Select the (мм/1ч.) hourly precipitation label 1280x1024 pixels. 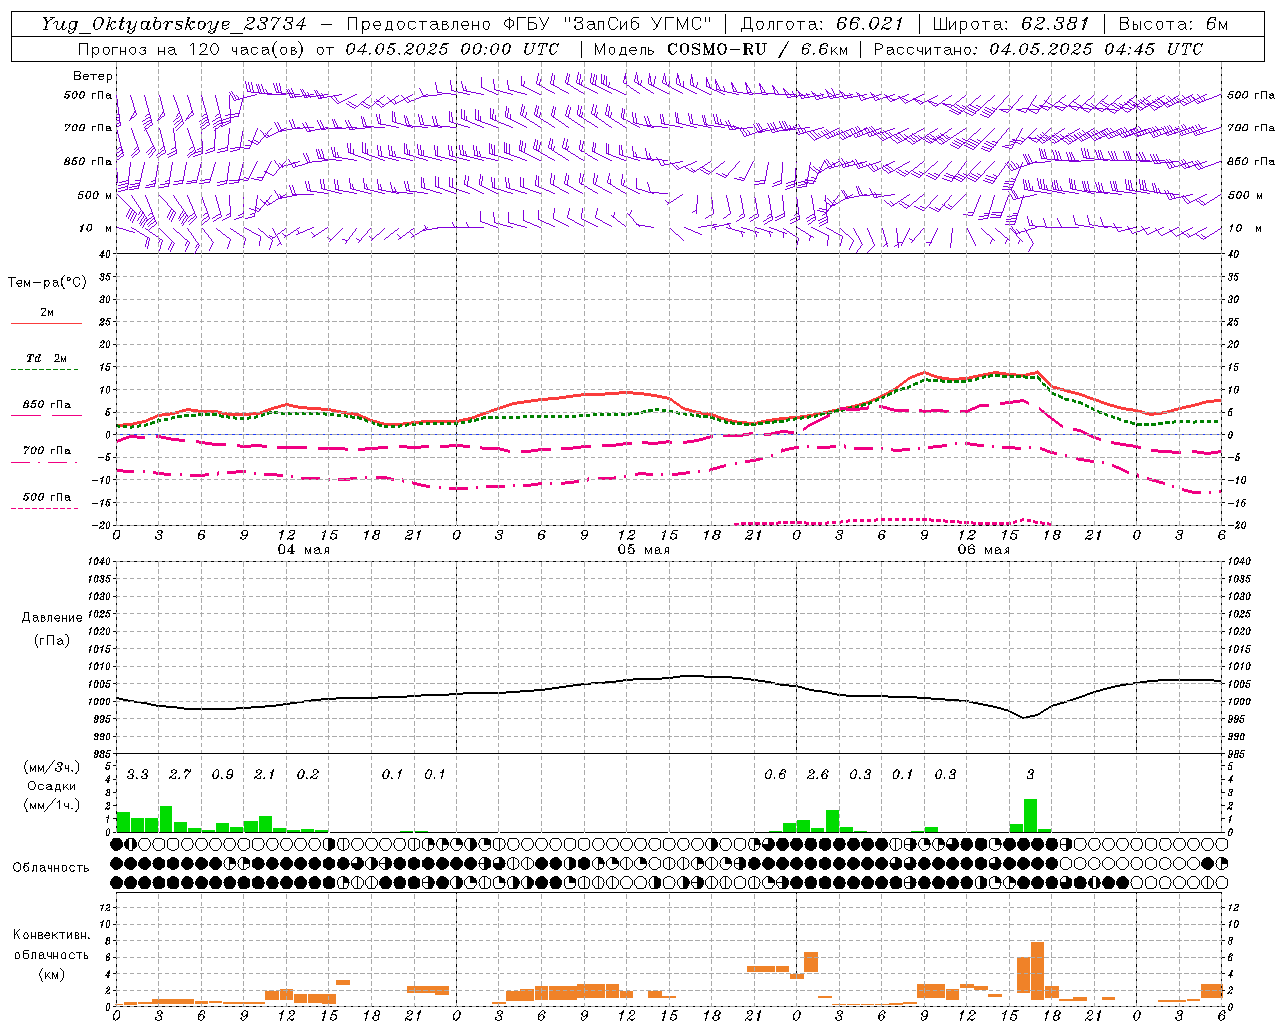tap(51, 805)
